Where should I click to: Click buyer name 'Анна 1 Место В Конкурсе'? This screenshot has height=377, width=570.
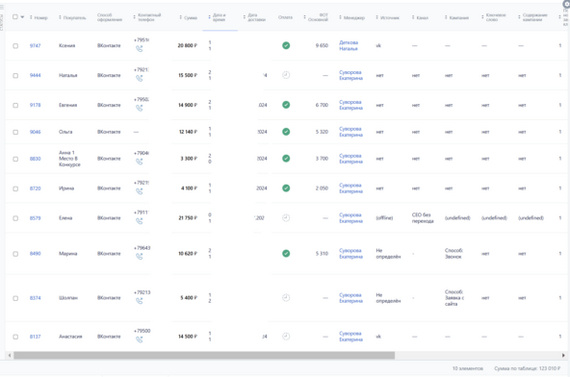tap(69, 159)
